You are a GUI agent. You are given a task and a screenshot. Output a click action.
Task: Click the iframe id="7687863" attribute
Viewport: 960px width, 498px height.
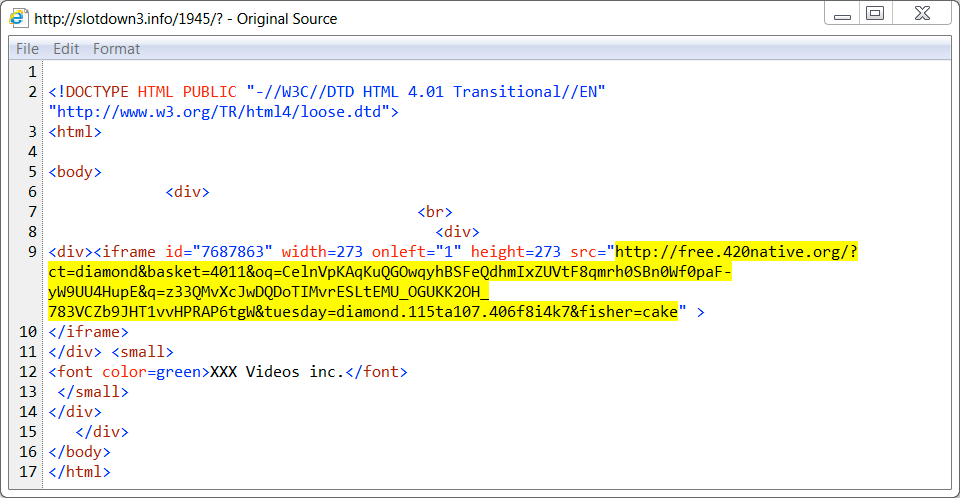[219, 252]
